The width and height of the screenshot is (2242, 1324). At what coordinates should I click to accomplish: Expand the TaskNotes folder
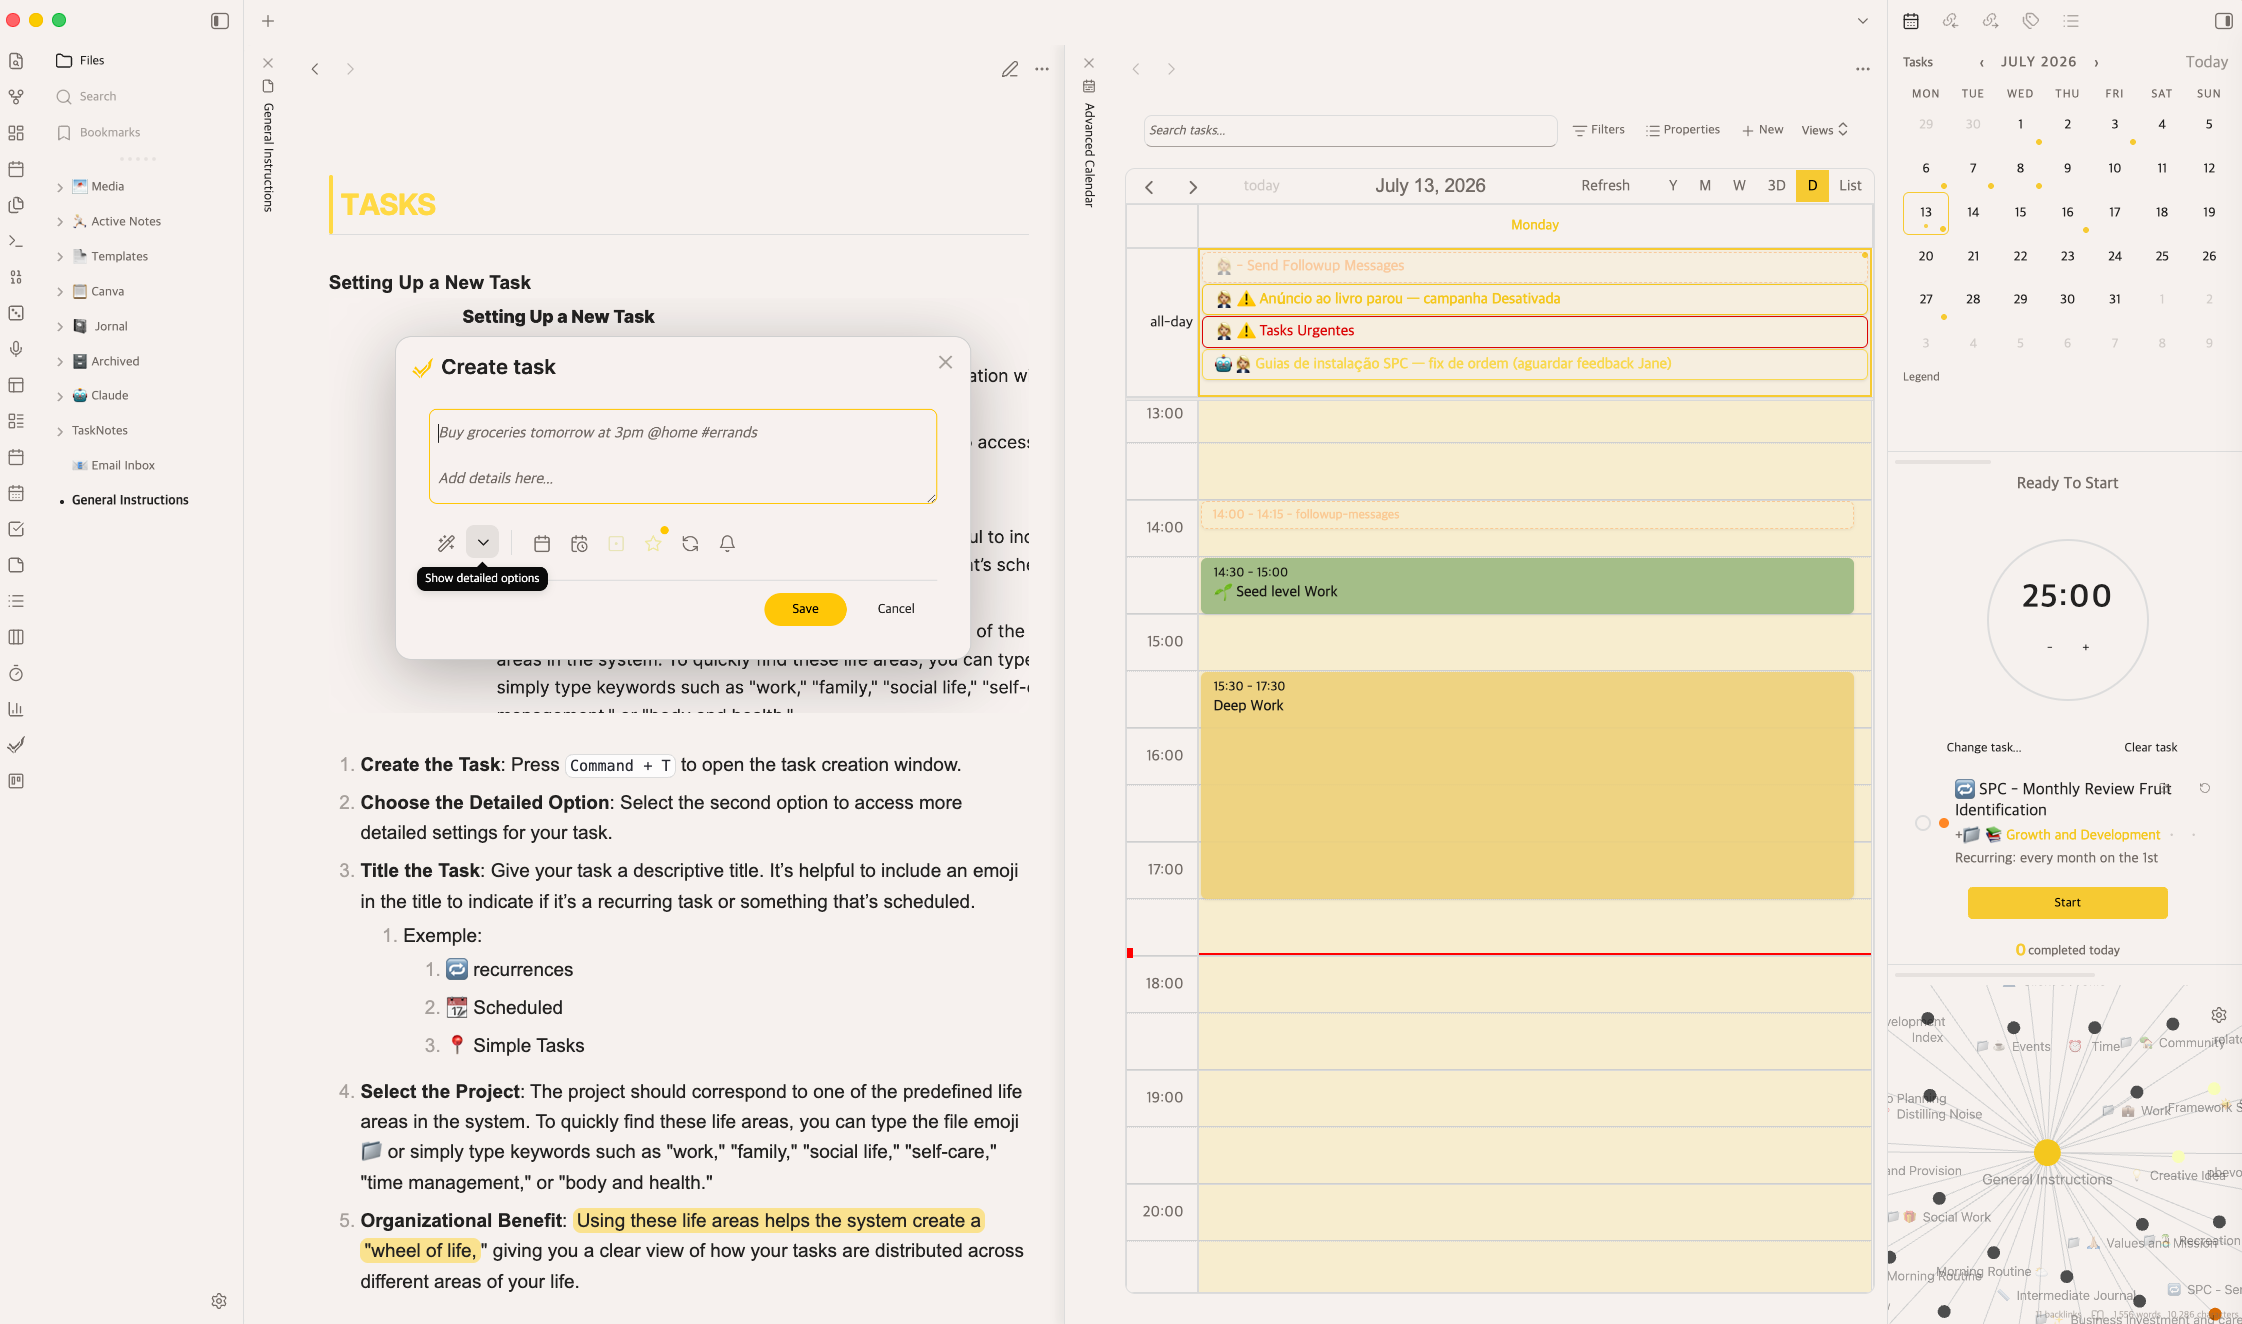60,431
